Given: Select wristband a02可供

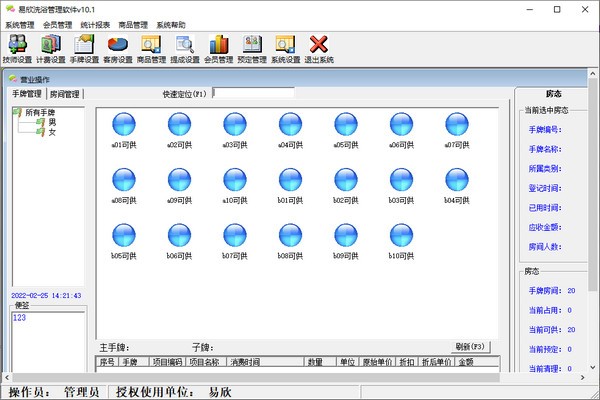Looking at the screenshot, I should point(179,130).
